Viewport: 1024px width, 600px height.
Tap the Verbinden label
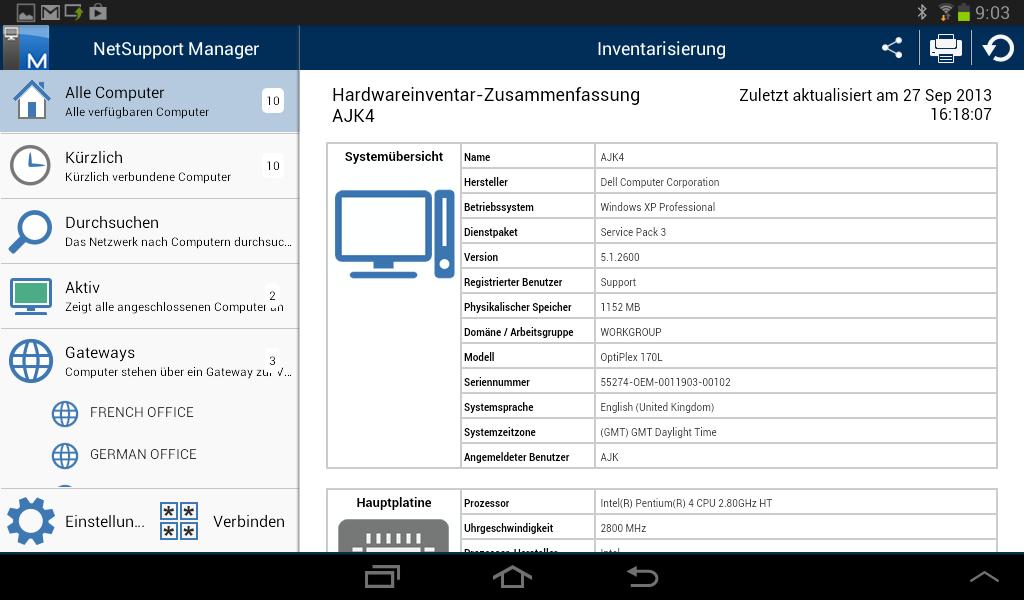click(249, 522)
